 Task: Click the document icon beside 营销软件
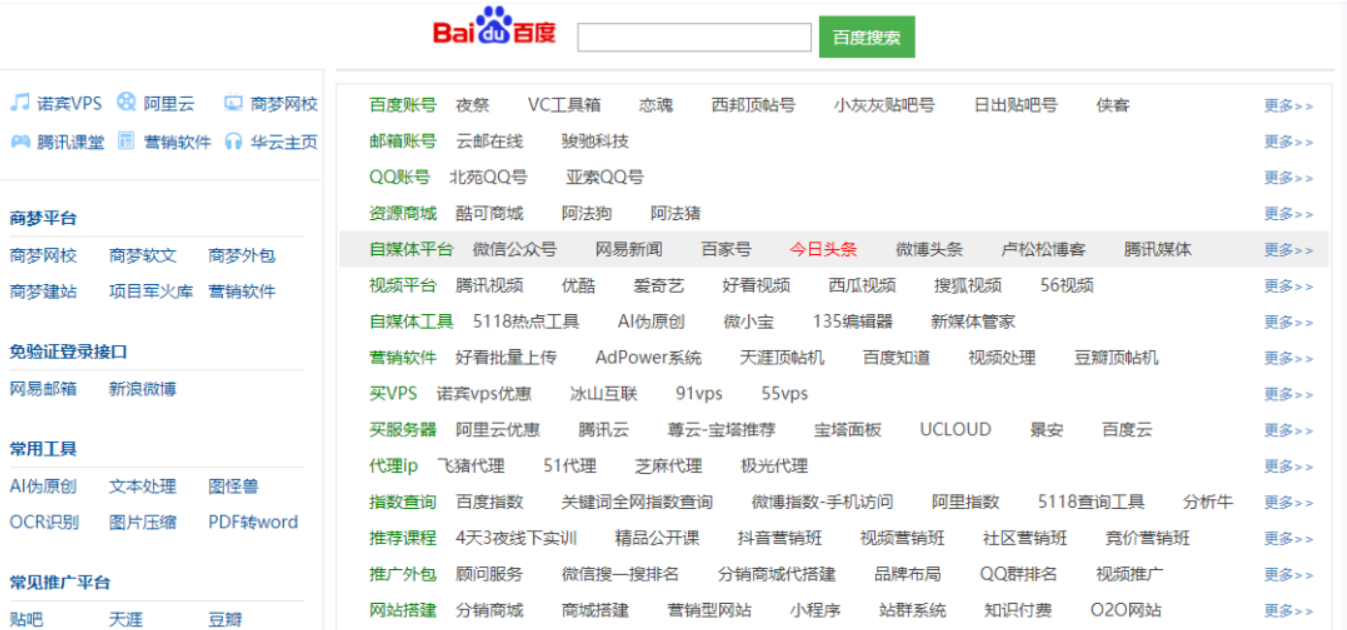pos(126,141)
